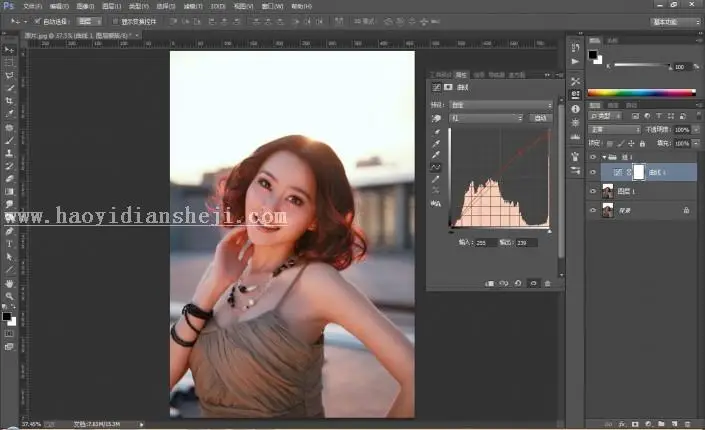Viewport: 705px width, 430px height.
Task: Hide the Curves 1 adjustment layer
Action: coord(593,172)
